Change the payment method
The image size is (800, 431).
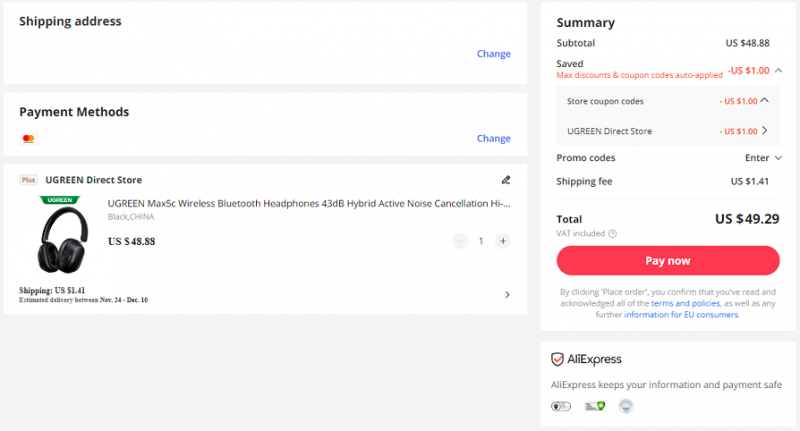[493, 138]
